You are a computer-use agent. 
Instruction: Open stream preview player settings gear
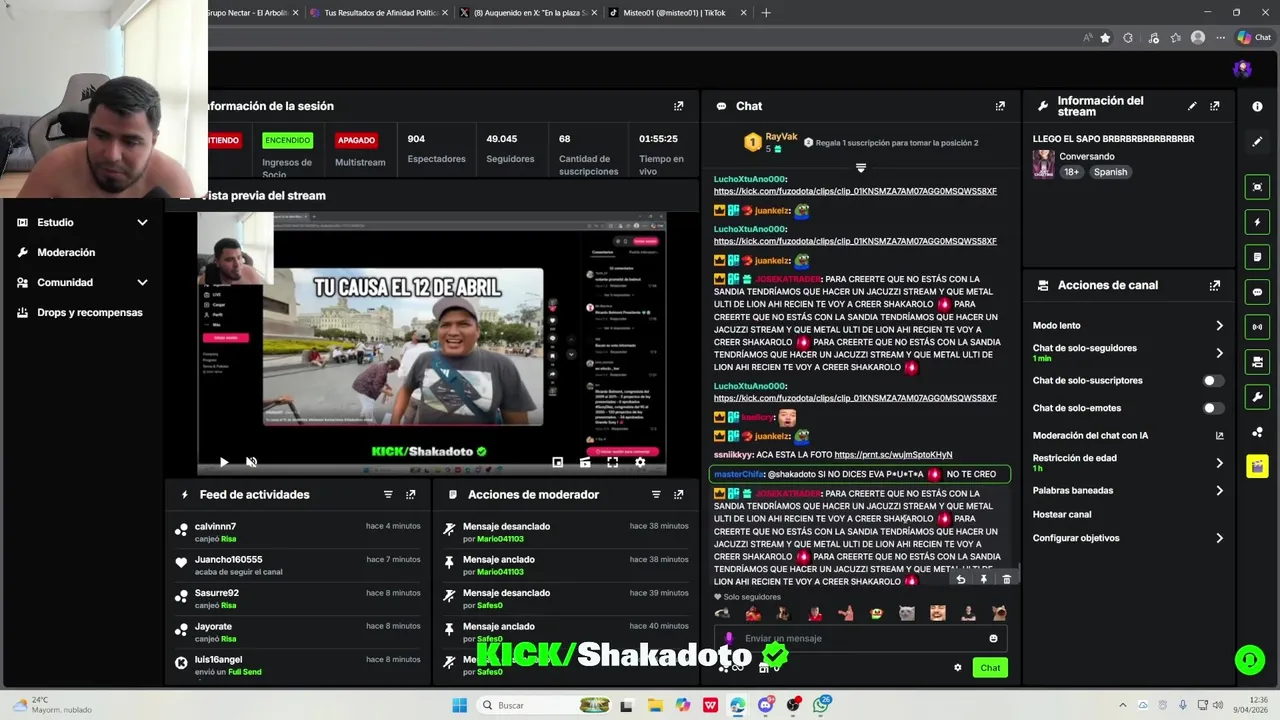click(x=640, y=462)
